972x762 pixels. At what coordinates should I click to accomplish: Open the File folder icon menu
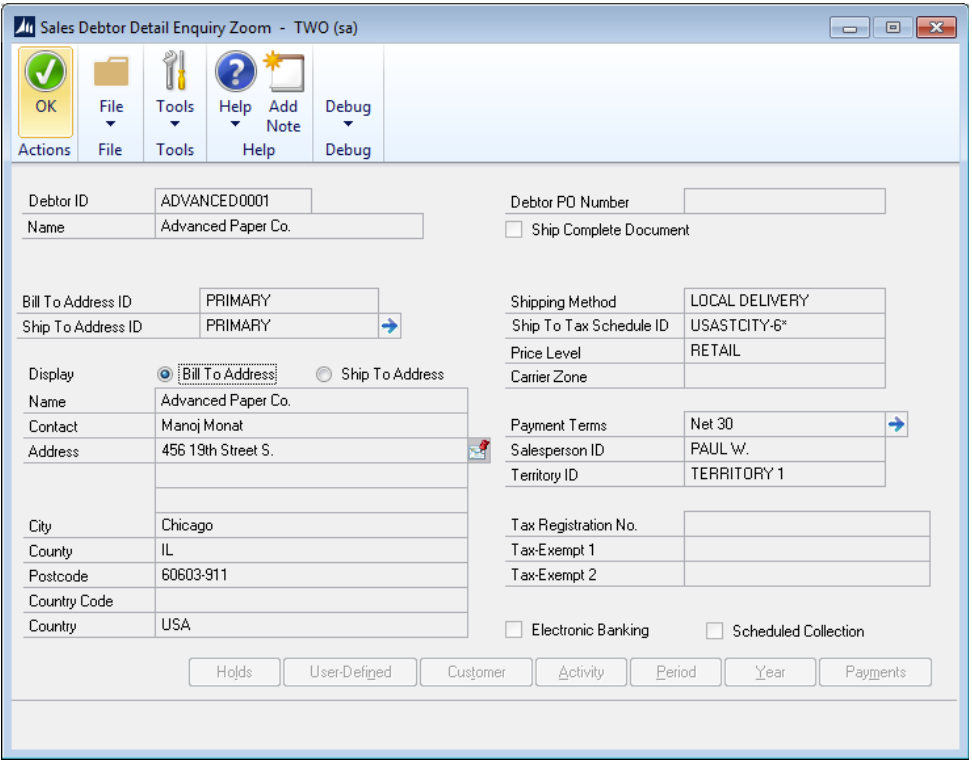click(x=111, y=72)
